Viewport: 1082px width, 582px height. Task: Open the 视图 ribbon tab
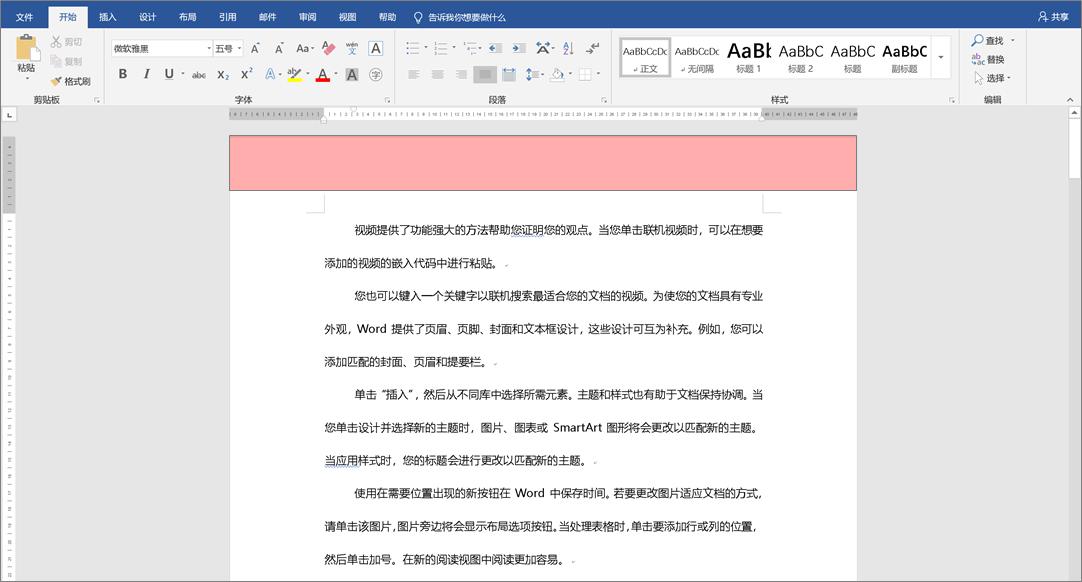coord(347,16)
